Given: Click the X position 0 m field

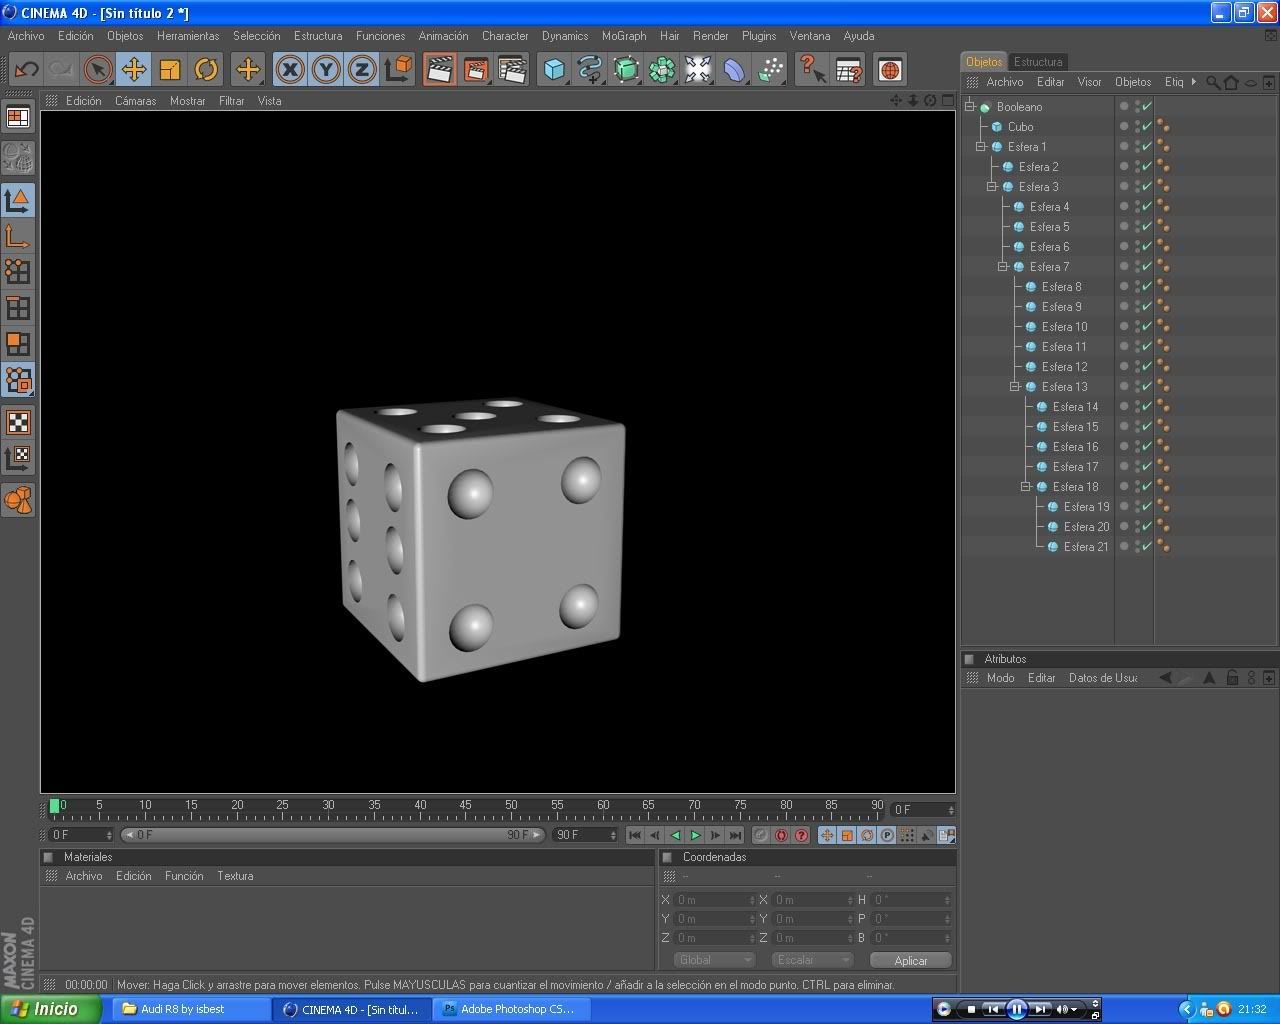Looking at the screenshot, I should (714, 900).
